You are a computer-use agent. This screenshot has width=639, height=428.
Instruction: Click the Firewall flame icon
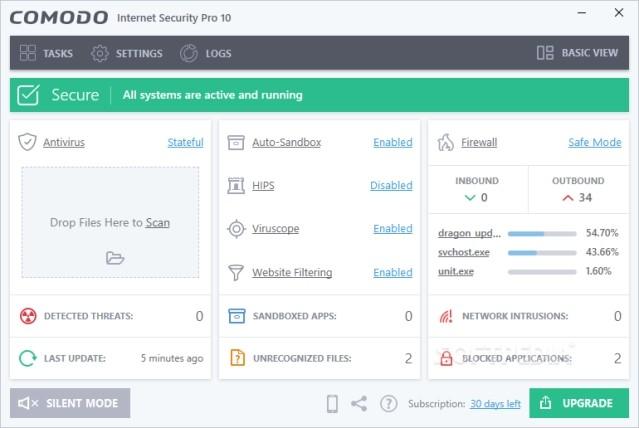[445, 142]
